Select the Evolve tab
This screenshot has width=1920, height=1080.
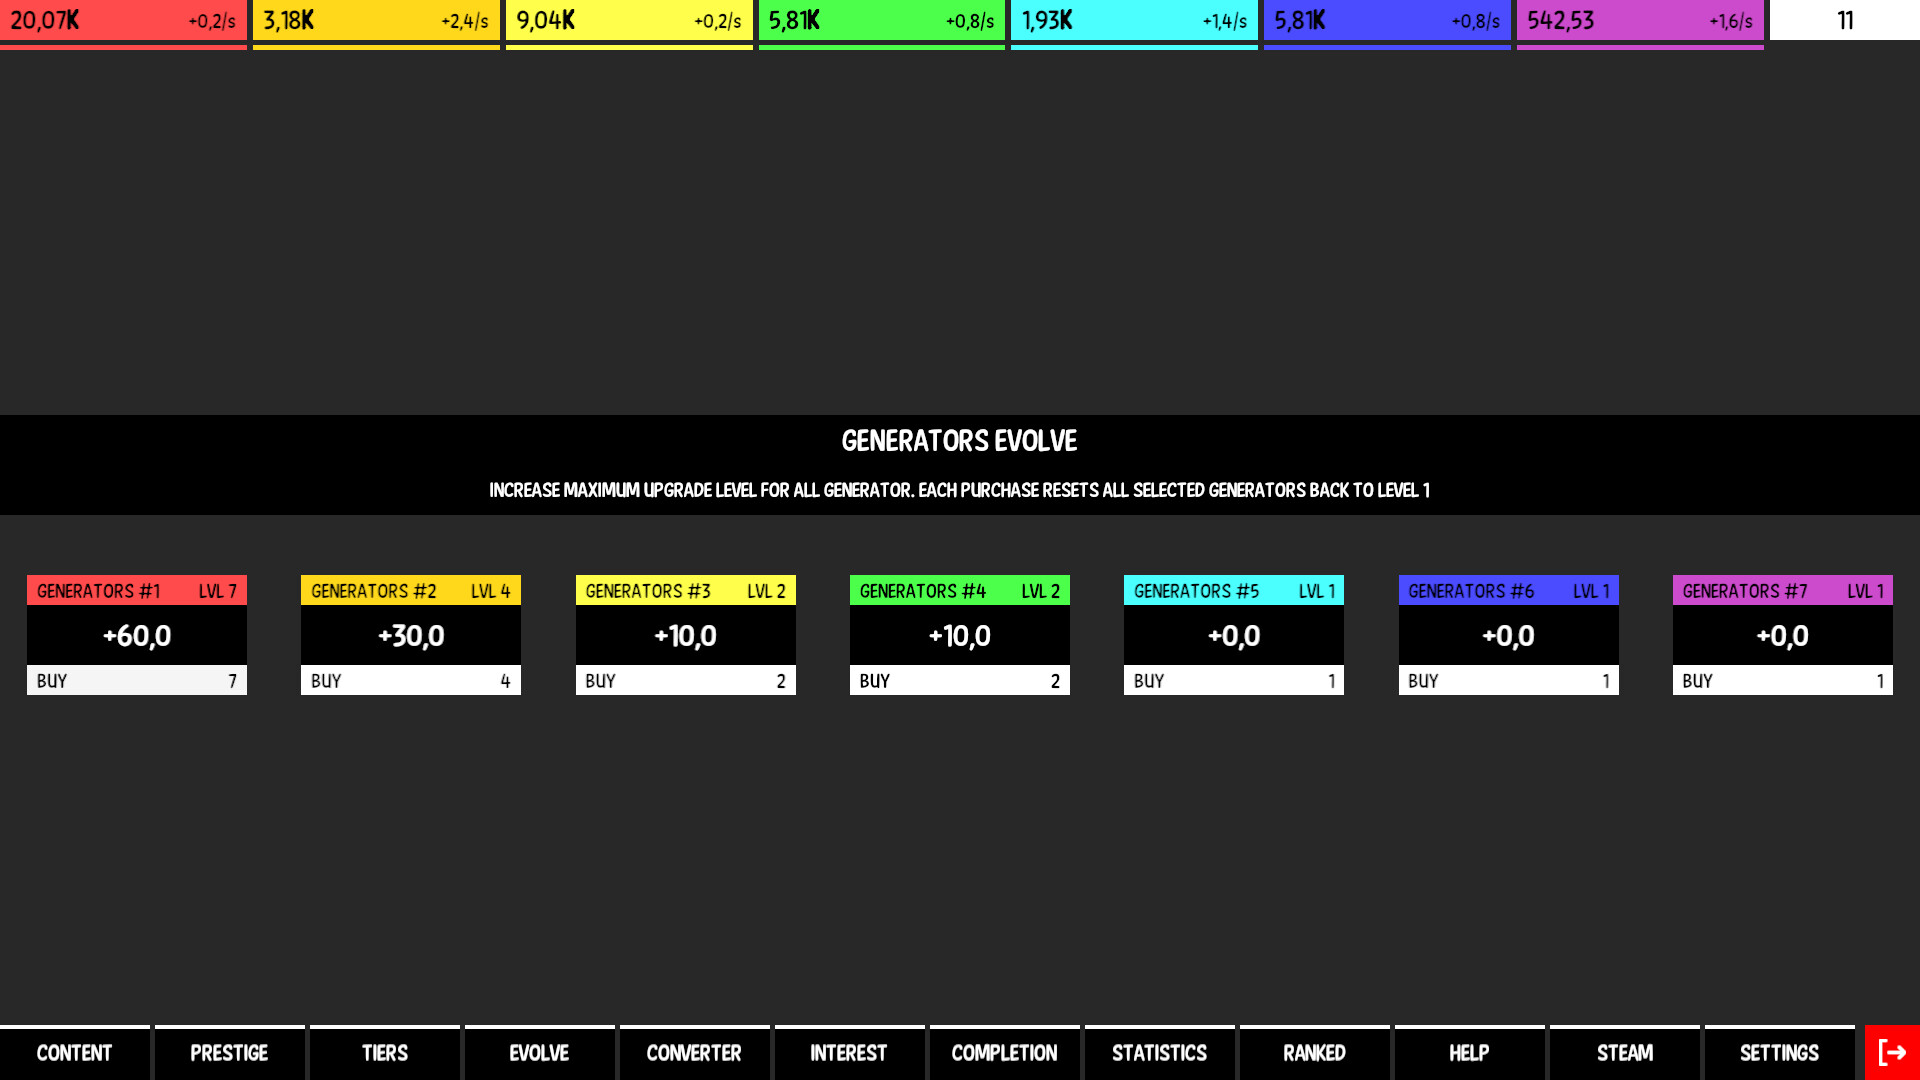click(540, 1052)
